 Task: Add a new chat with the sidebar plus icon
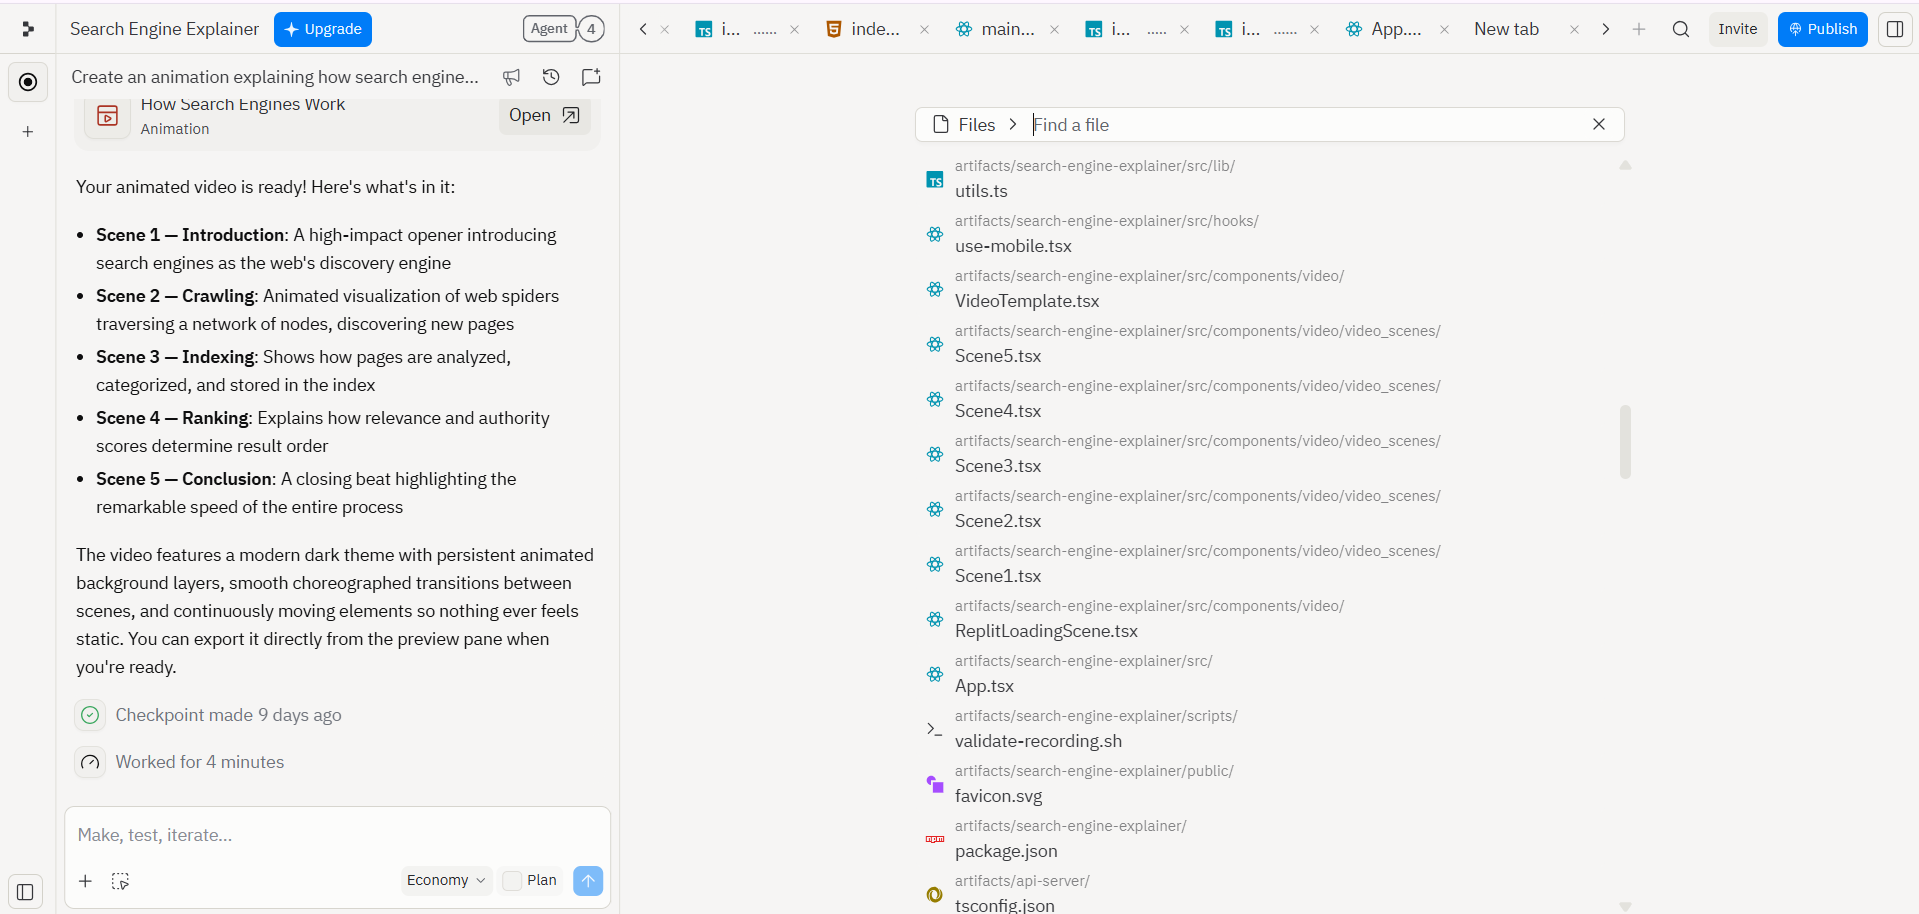pyautogui.click(x=28, y=131)
